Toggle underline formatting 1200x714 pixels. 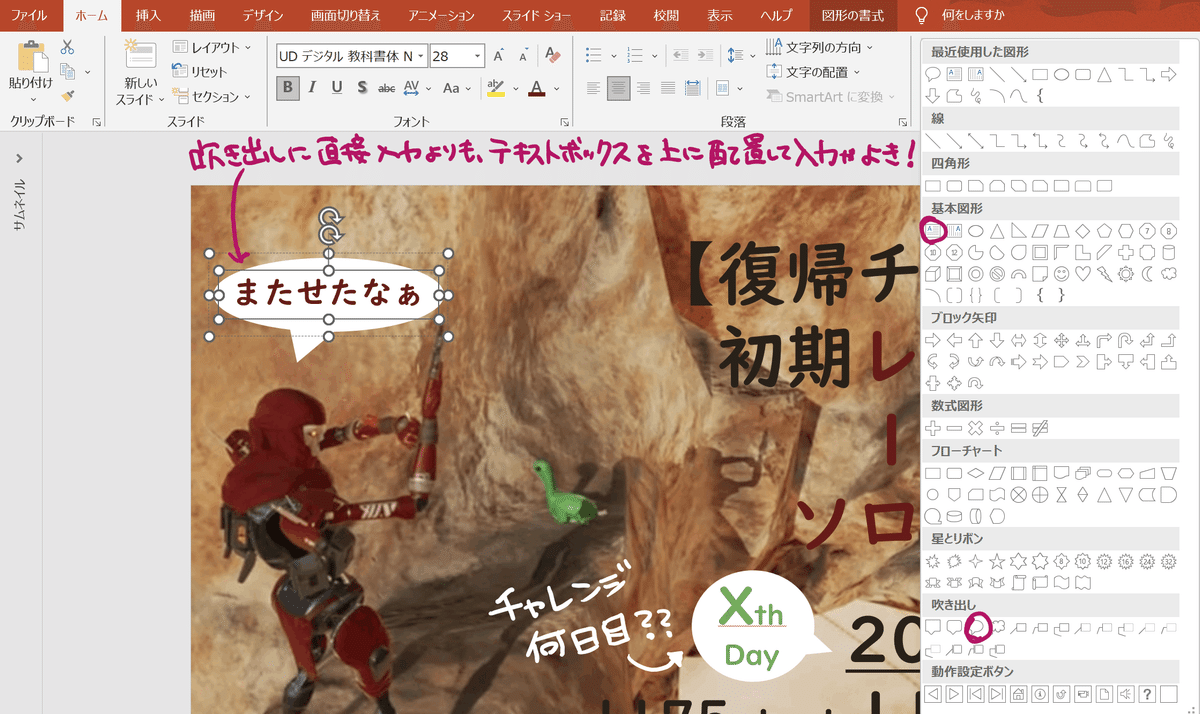click(337, 88)
